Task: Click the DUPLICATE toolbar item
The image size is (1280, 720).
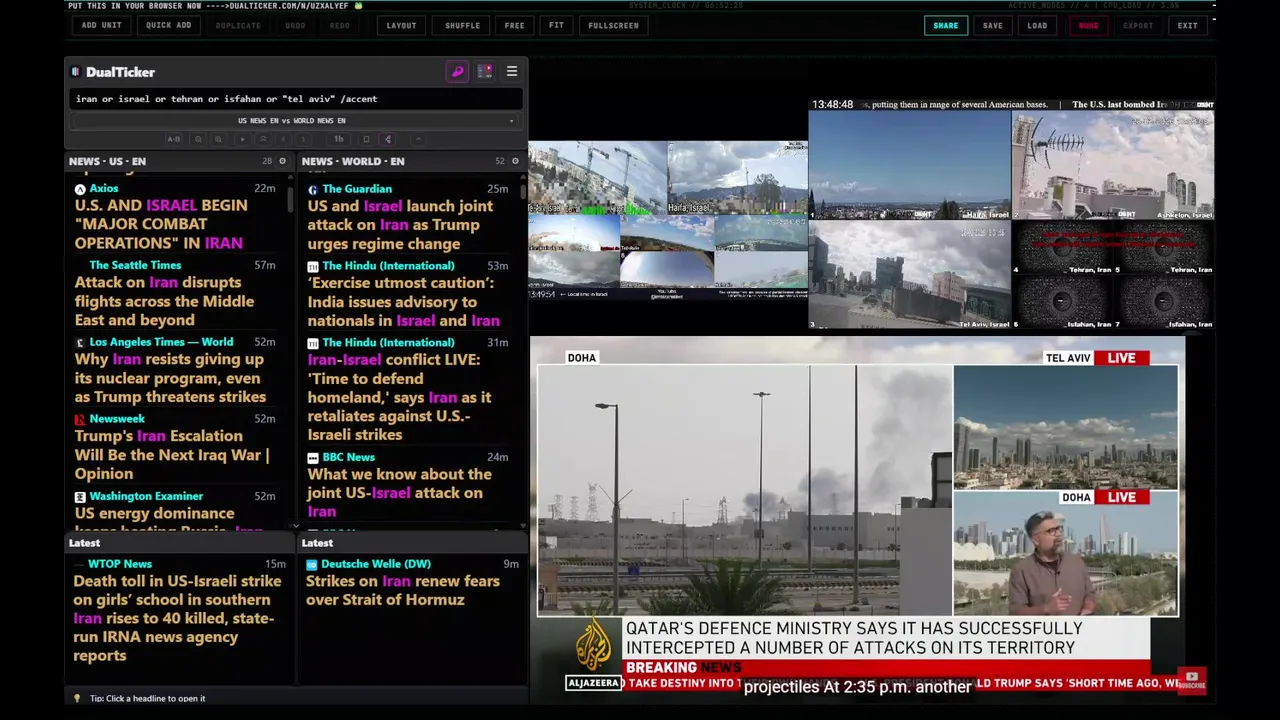Action: point(238,25)
